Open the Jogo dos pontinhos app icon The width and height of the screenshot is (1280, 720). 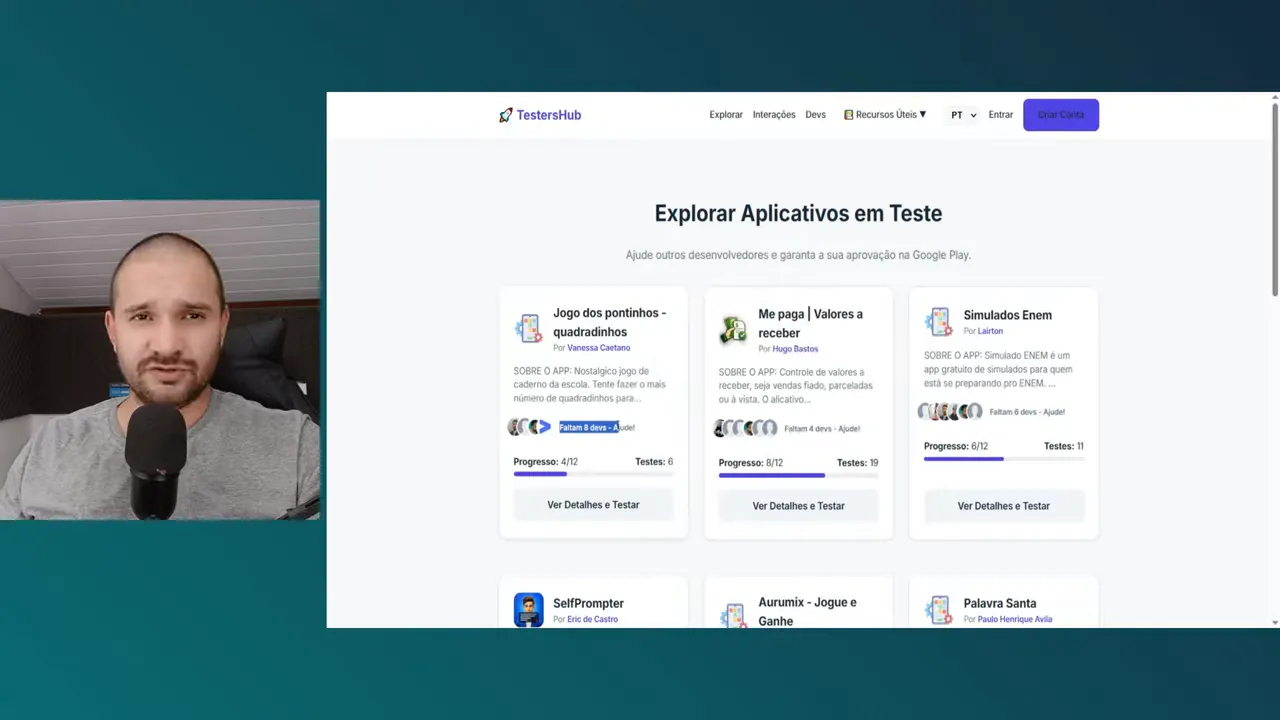(x=528, y=327)
